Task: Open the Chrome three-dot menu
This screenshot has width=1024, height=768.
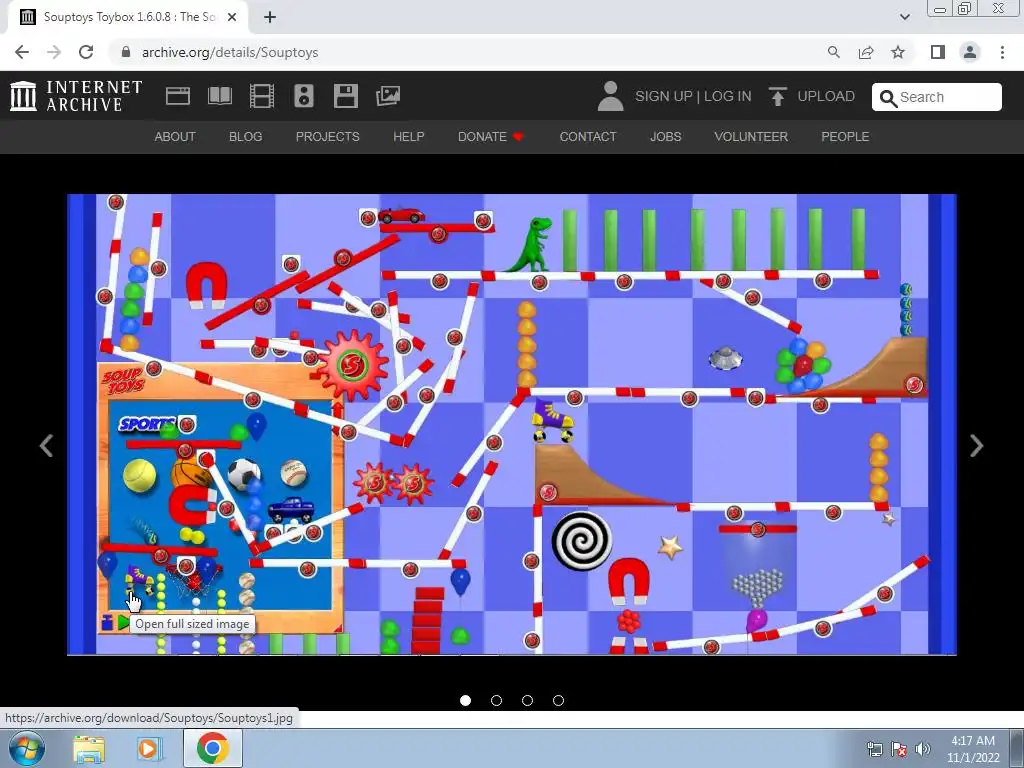Action: tap(1002, 52)
